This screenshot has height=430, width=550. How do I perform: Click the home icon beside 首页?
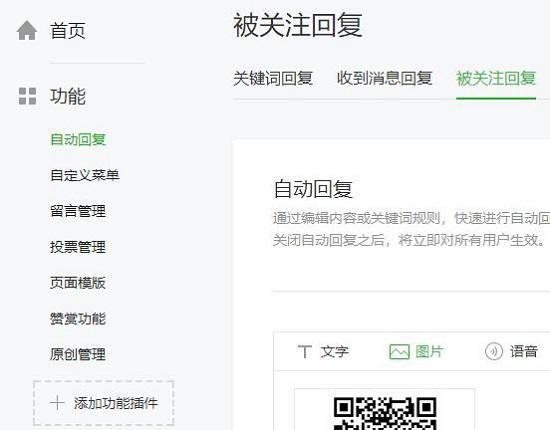point(27,31)
